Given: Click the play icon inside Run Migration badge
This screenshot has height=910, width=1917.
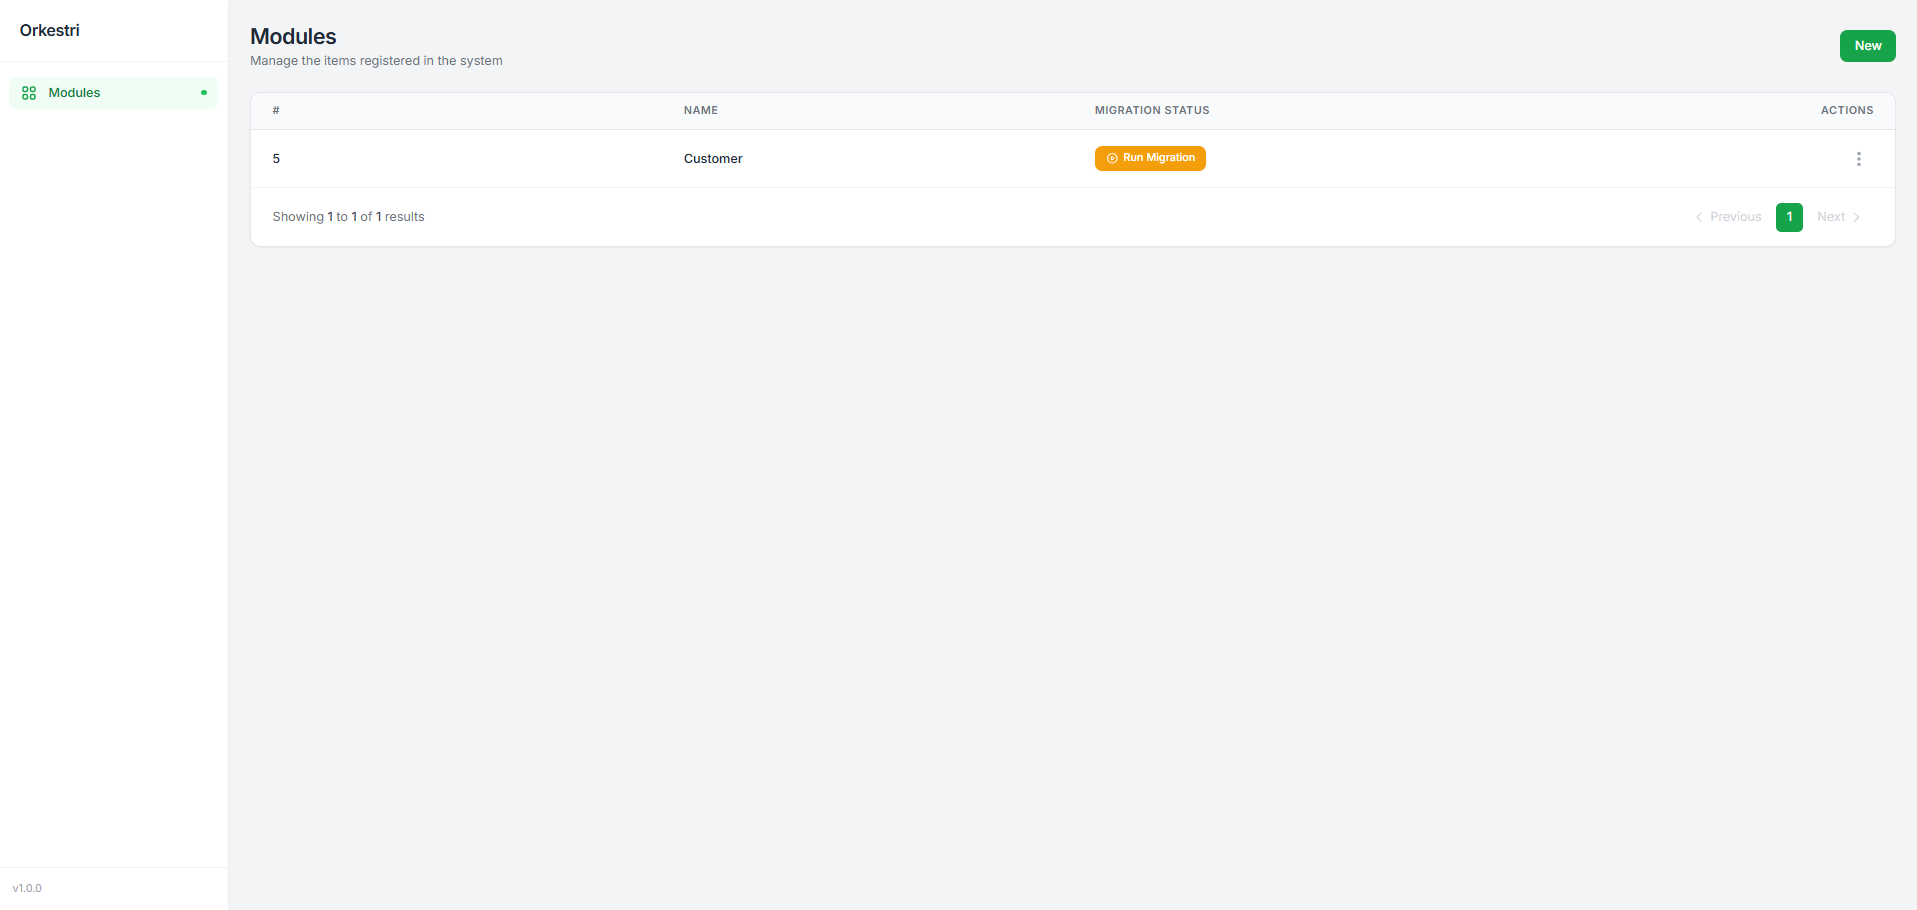Looking at the screenshot, I should click(x=1111, y=158).
